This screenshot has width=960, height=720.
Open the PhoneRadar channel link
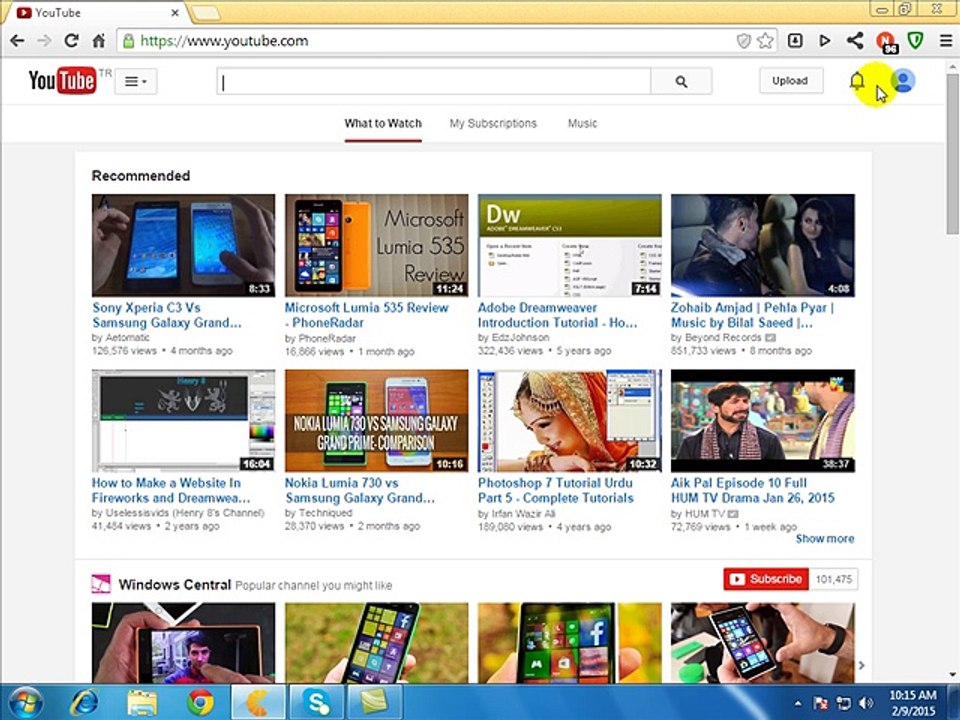click(x=326, y=338)
